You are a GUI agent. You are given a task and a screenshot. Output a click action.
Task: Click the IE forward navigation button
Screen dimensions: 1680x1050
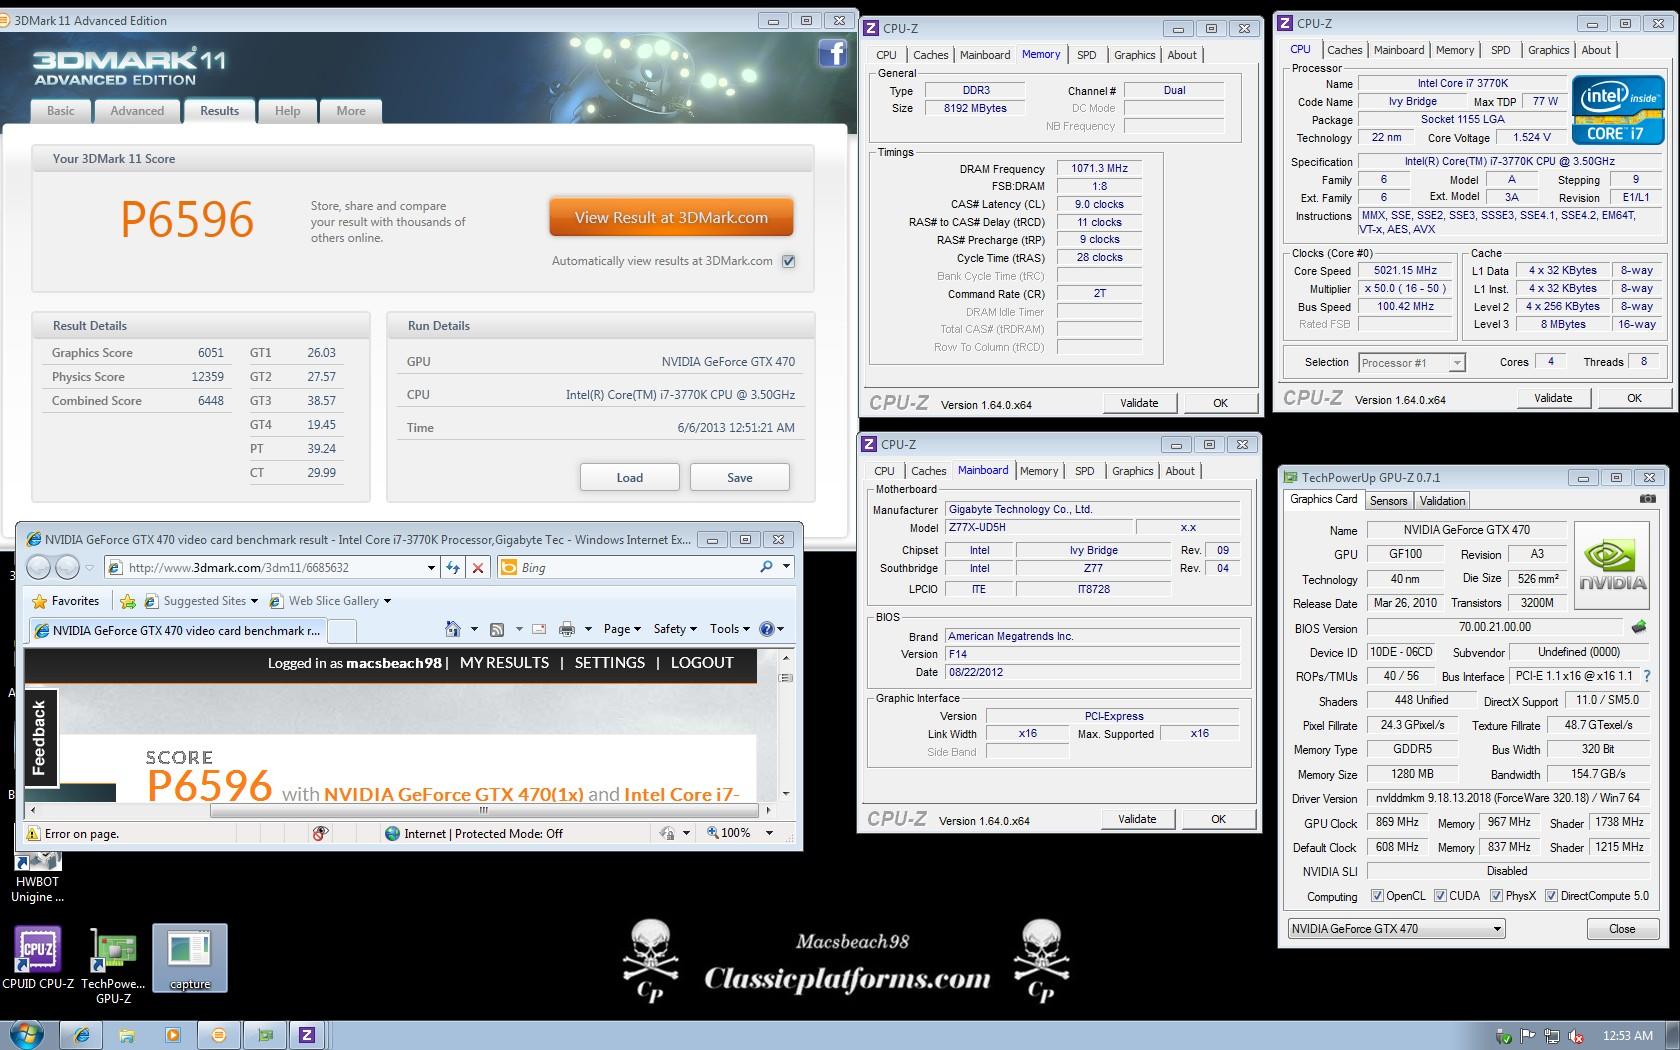66,567
